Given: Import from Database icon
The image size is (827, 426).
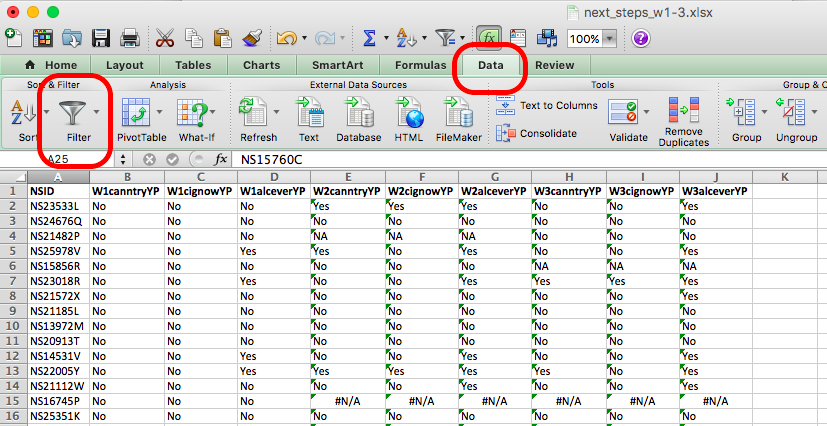Looking at the screenshot, I should pyautogui.click(x=358, y=110).
